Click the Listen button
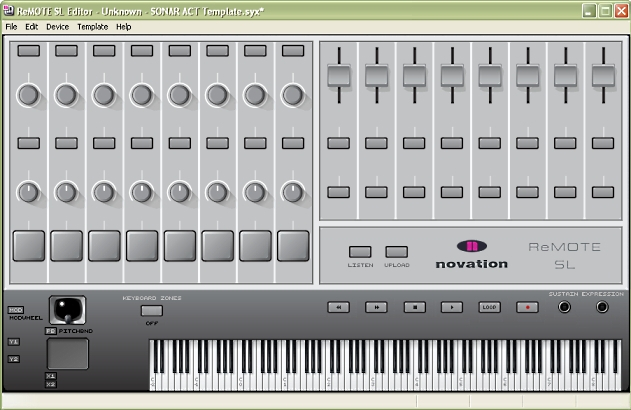 (x=360, y=252)
